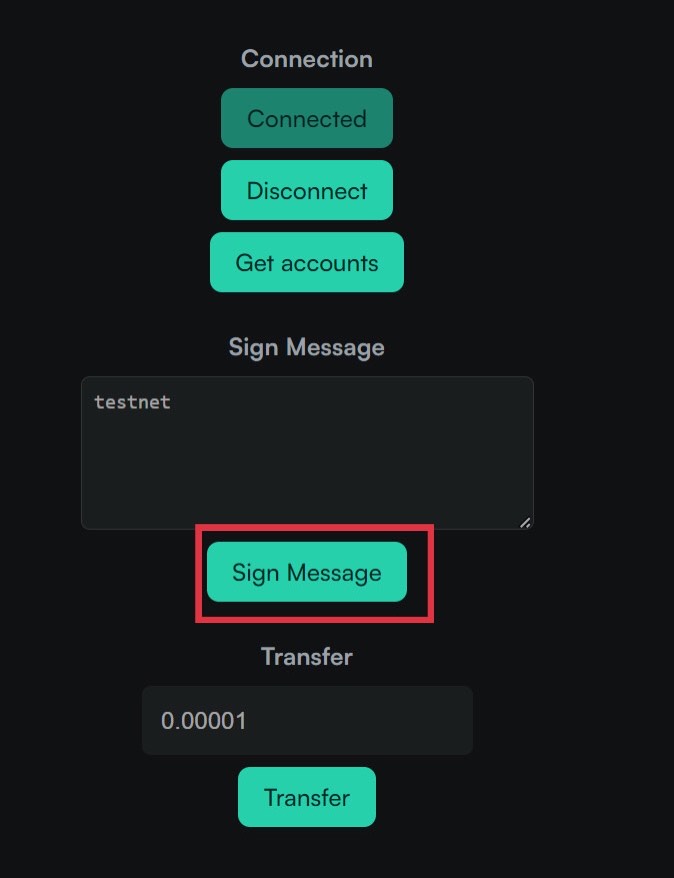Disconnect the wallet connection
674x878 pixels.
point(307,190)
